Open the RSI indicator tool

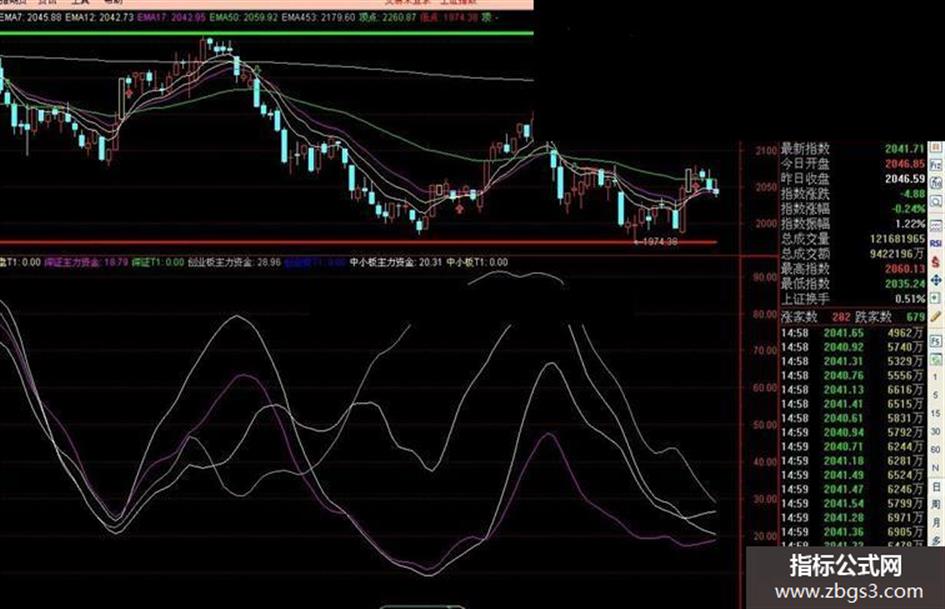pos(936,243)
